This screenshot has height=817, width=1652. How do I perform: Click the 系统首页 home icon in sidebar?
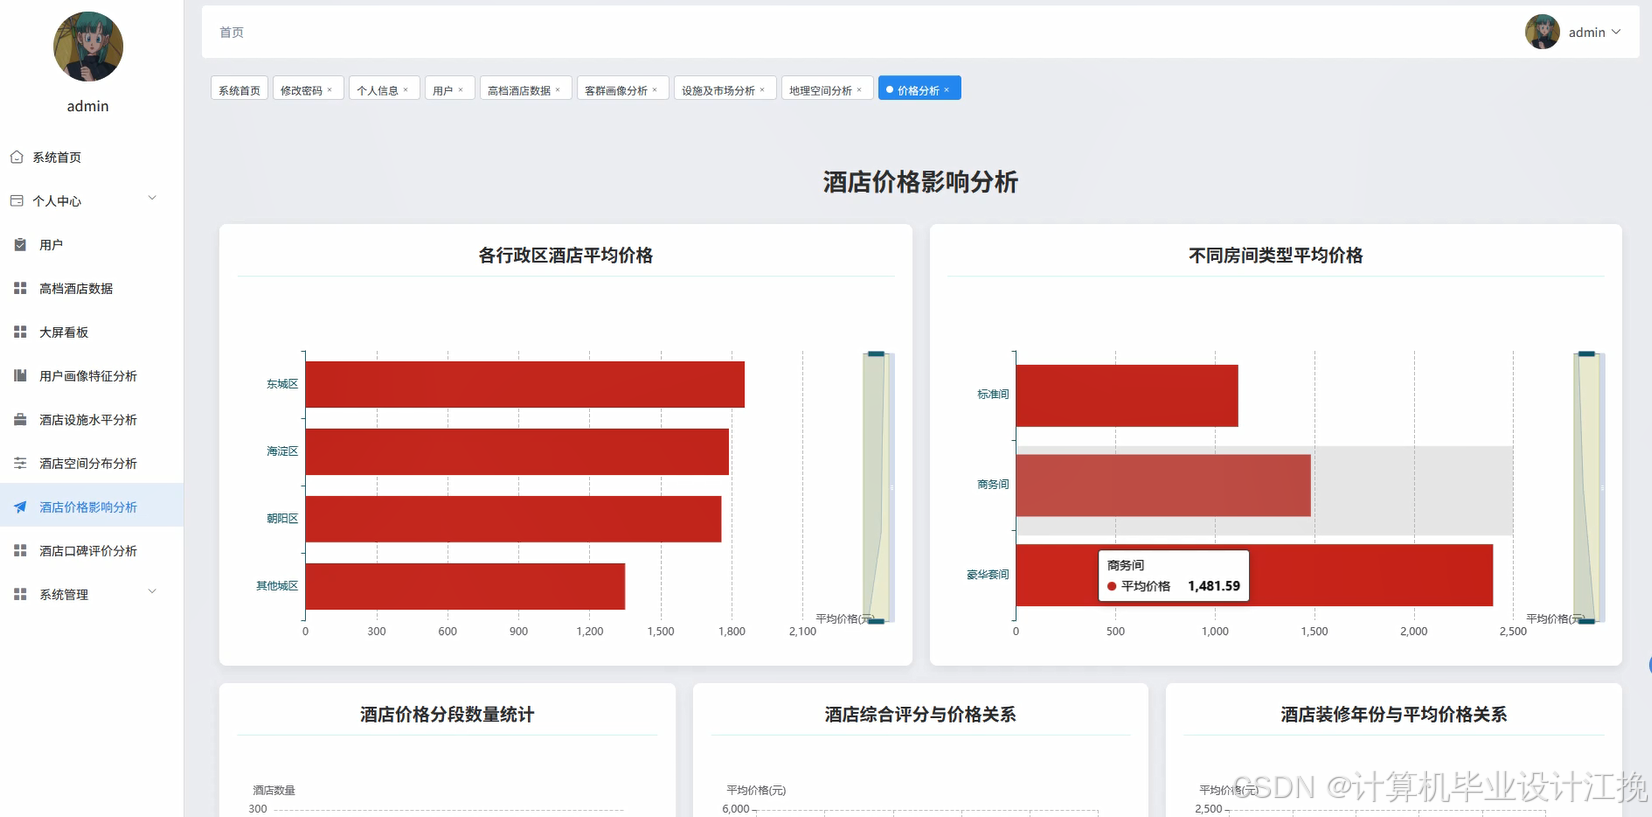click(x=17, y=157)
